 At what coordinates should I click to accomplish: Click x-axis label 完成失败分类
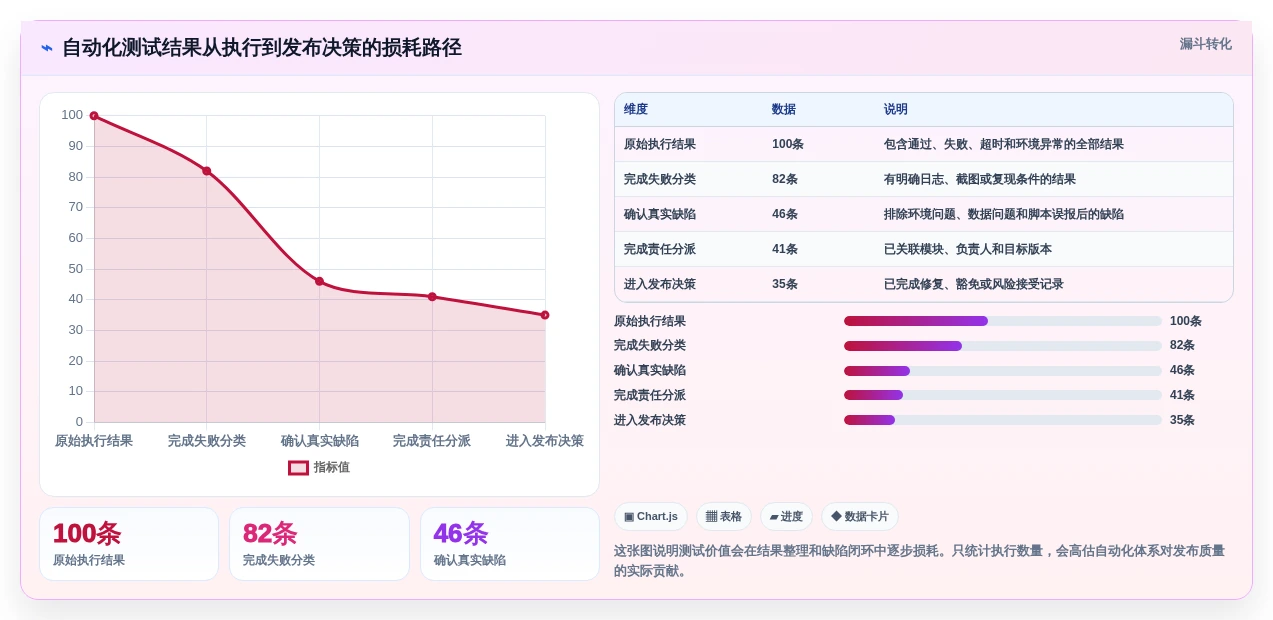(x=207, y=441)
